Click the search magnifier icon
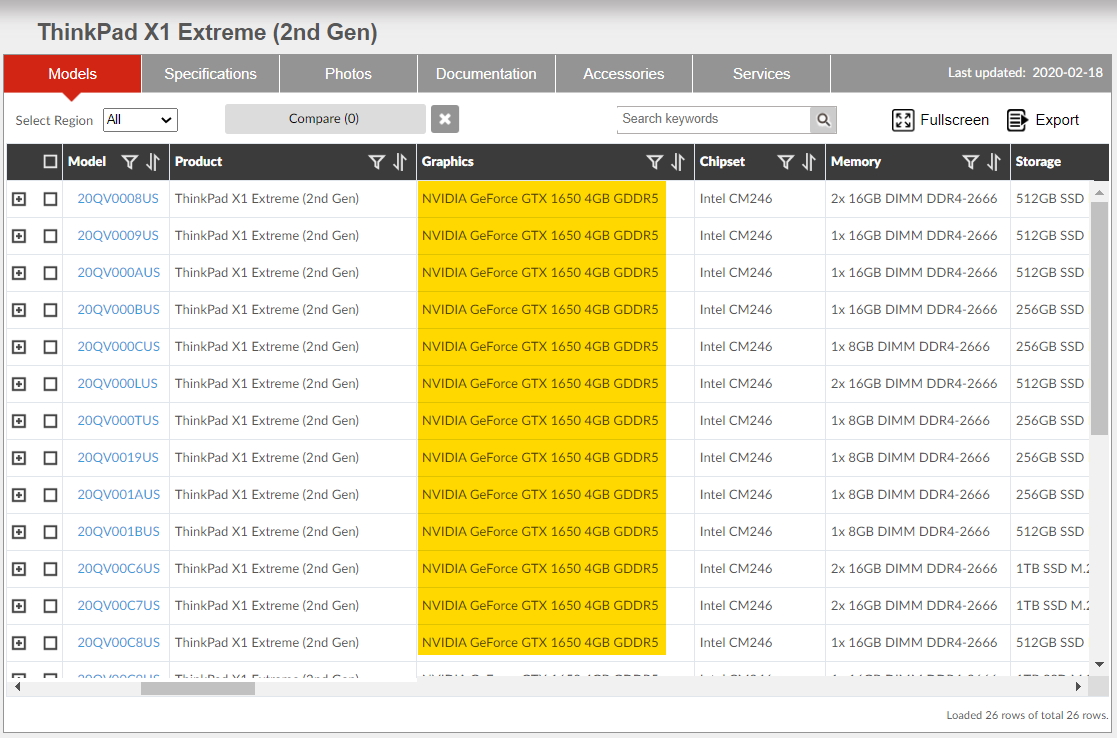 point(824,120)
